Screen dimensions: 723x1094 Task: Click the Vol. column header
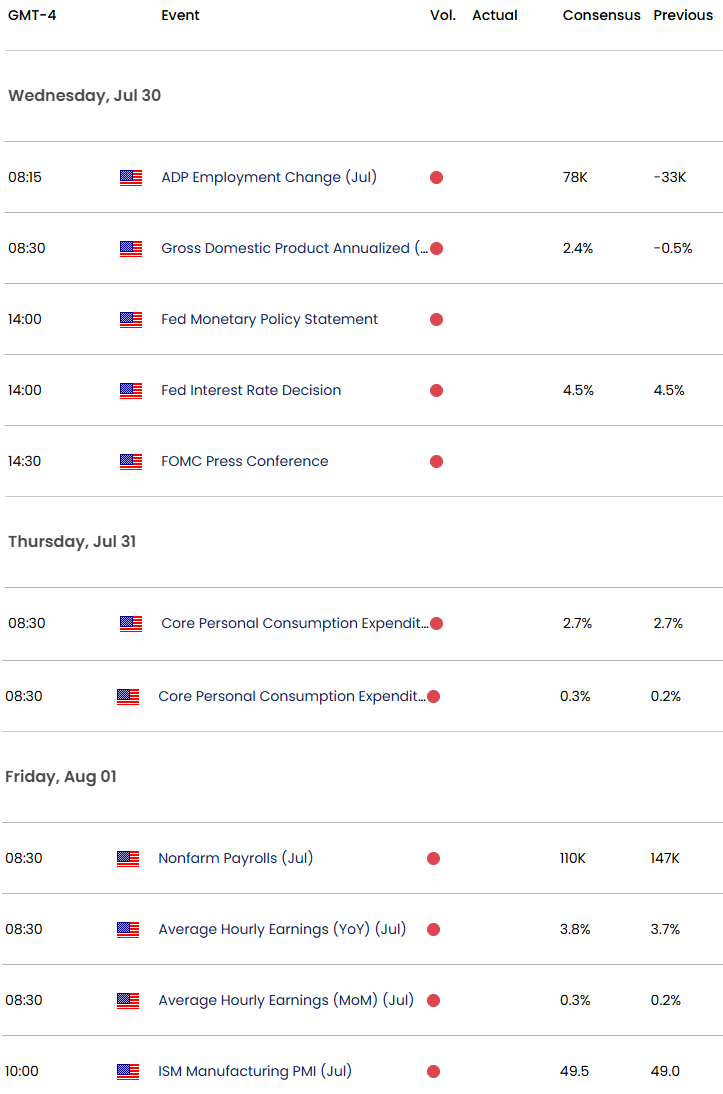(x=443, y=16)
